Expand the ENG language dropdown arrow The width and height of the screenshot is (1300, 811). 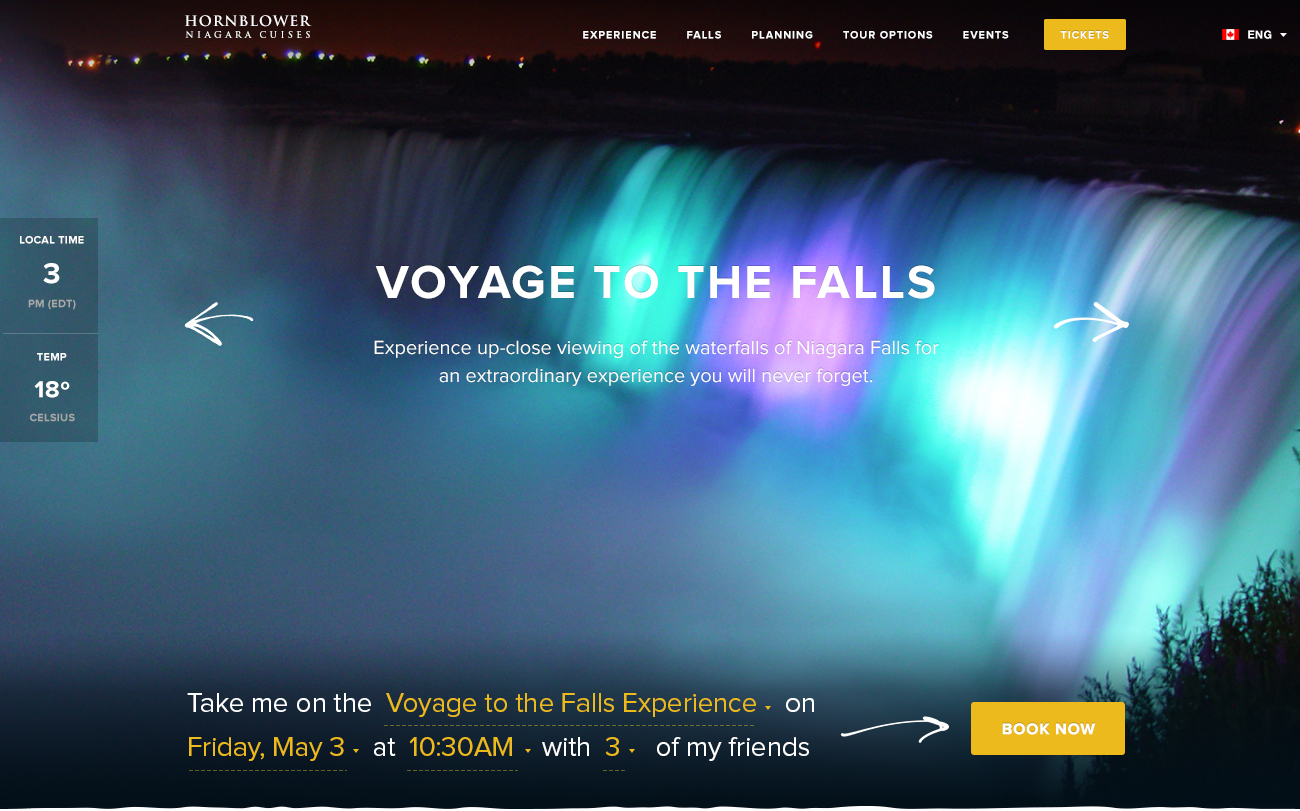pyautogui.click(x=1283, y=35)
